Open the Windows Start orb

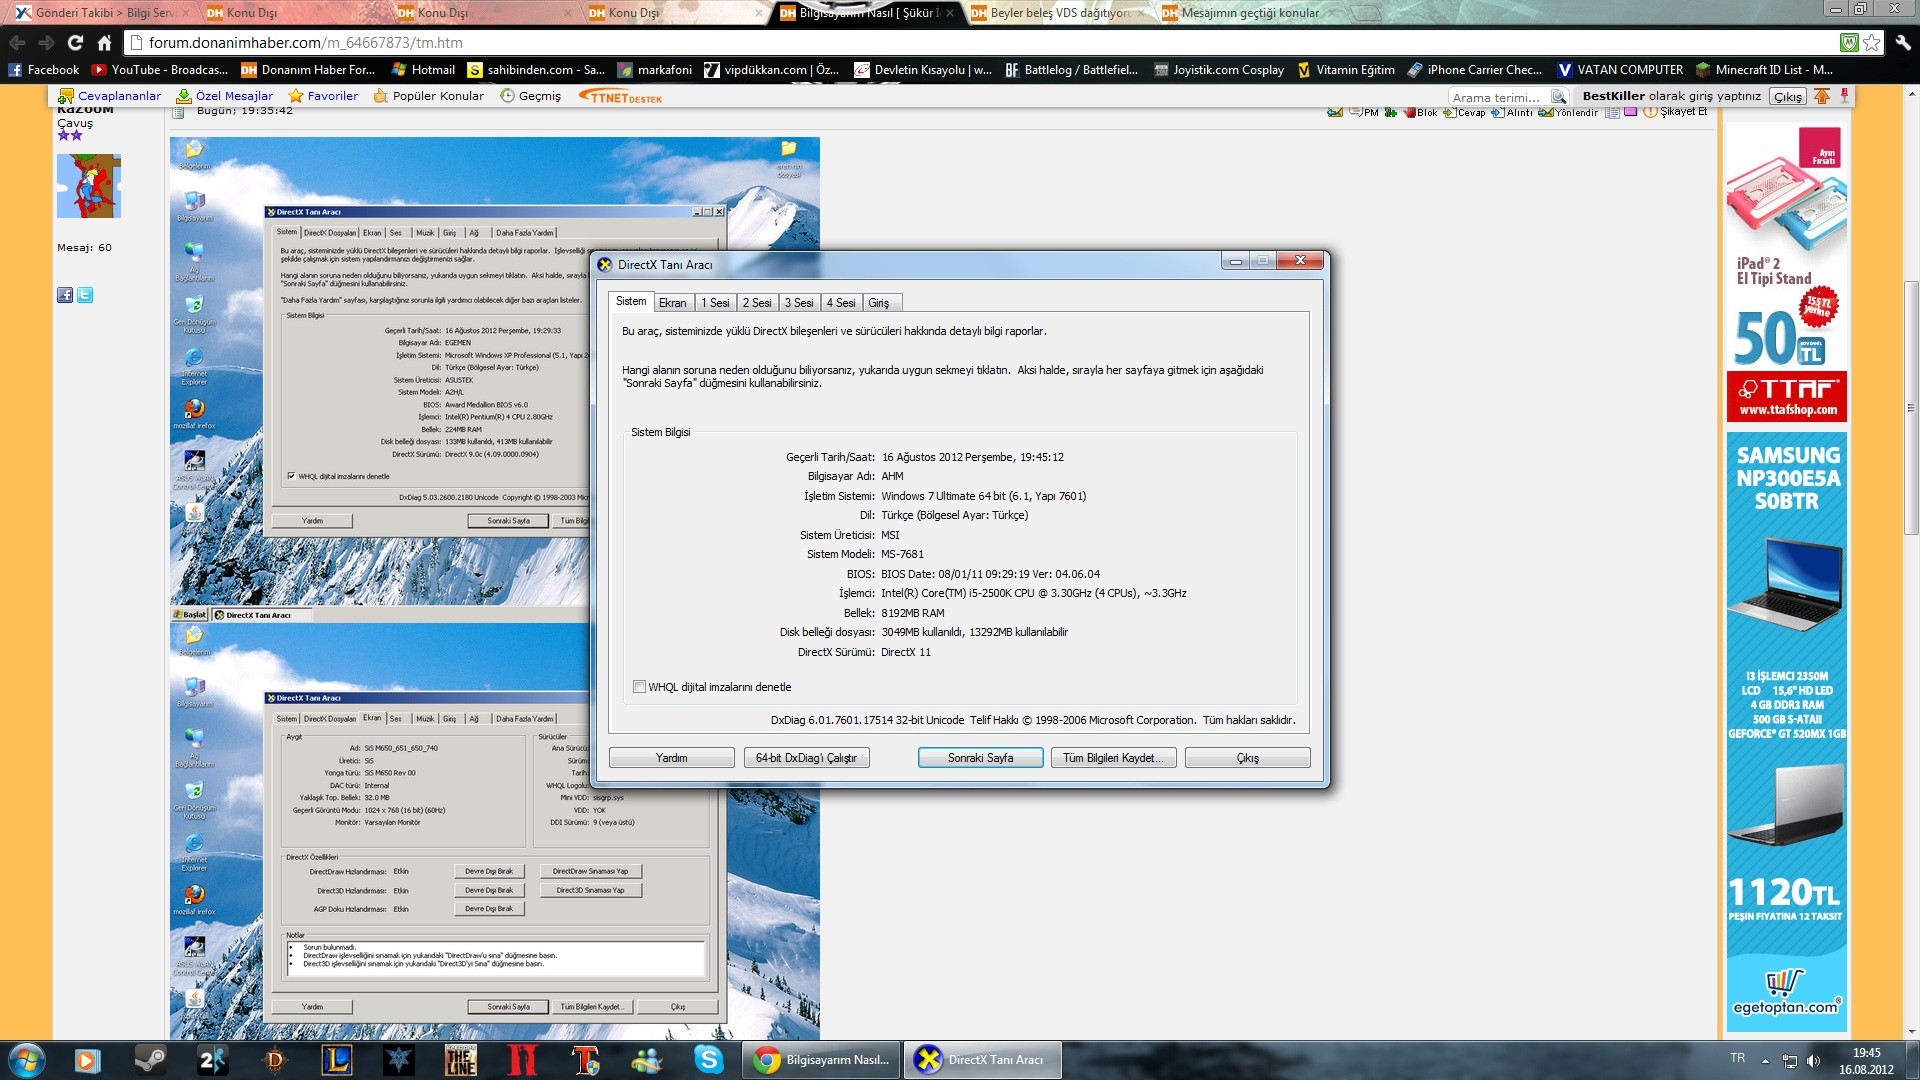point(25,1060)
